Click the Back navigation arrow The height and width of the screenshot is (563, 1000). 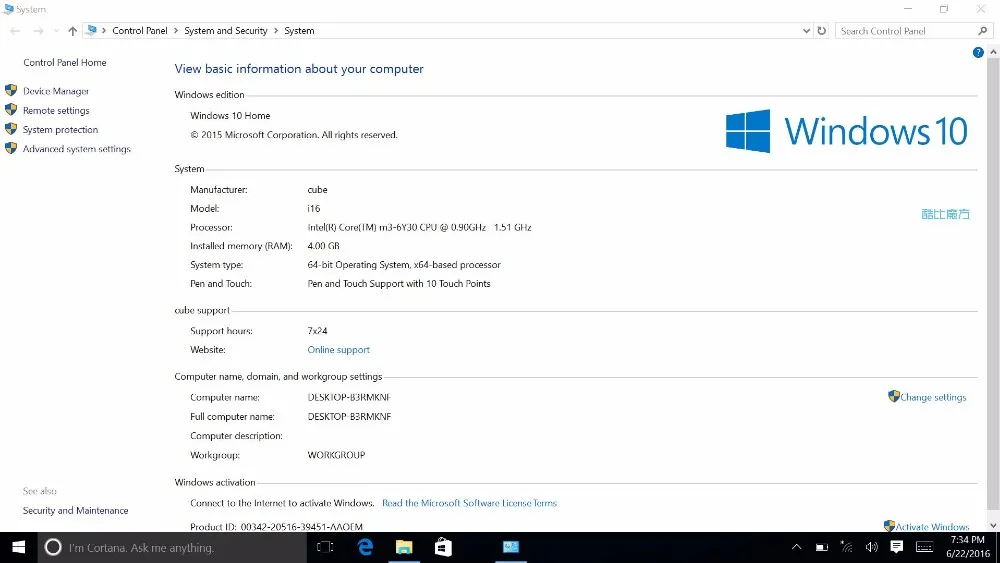coord(15,31)
